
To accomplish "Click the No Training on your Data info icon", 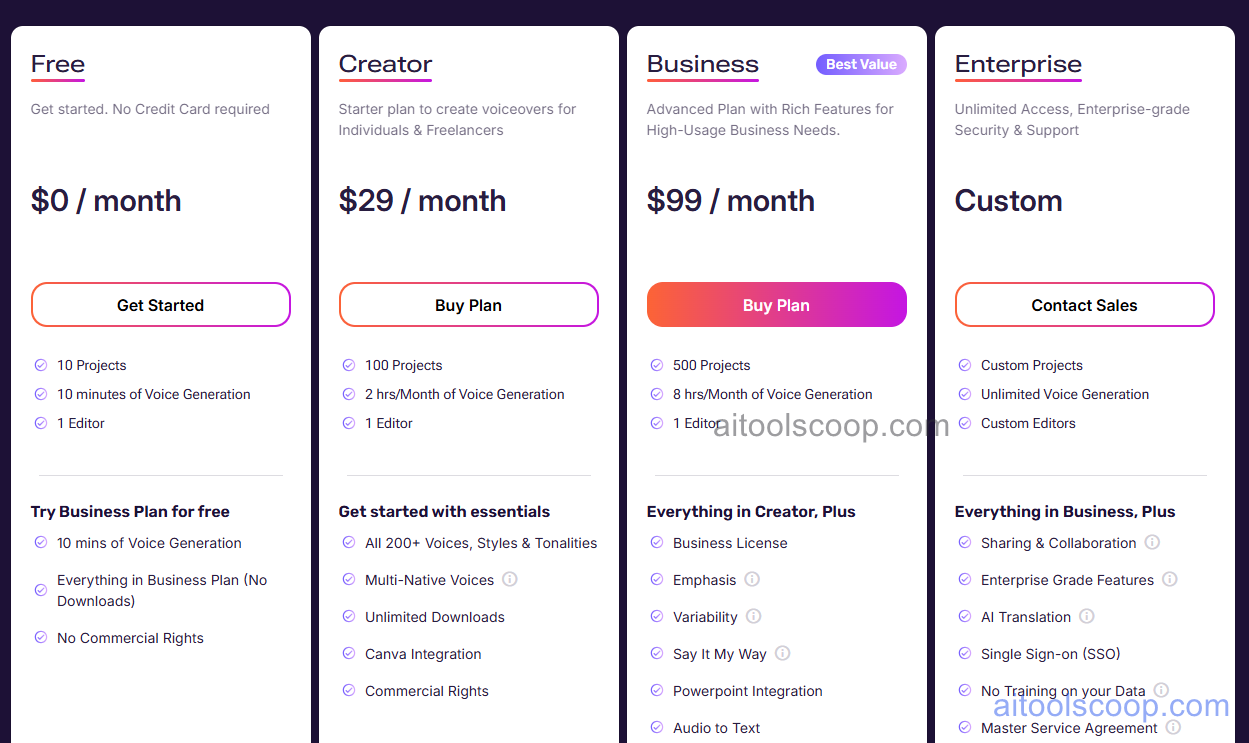I will (1161, 689).
